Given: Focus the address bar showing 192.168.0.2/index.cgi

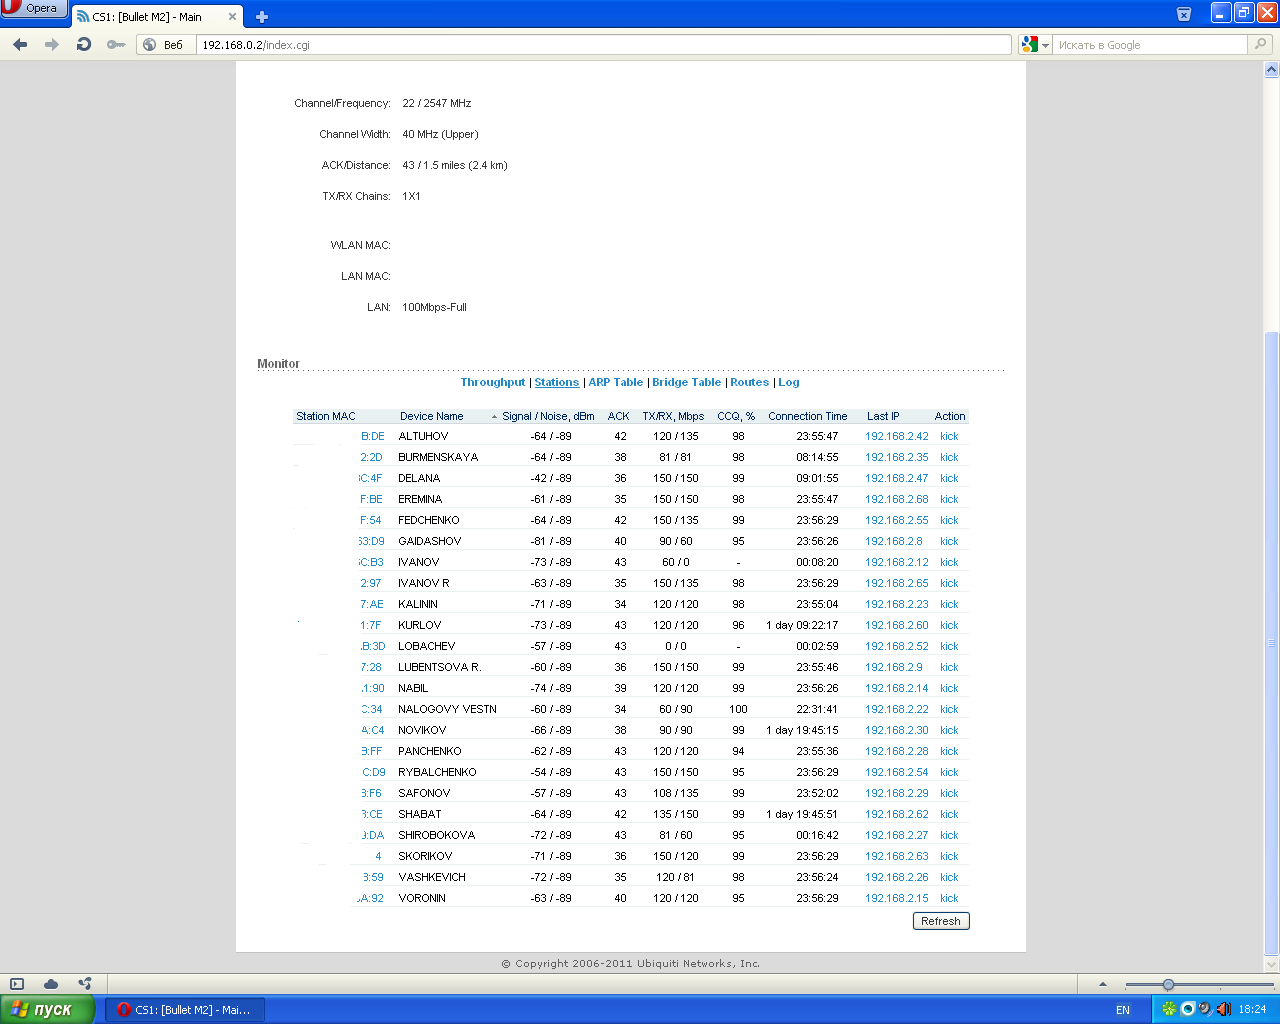Looking at the screenshot, I should coord(605,45).
